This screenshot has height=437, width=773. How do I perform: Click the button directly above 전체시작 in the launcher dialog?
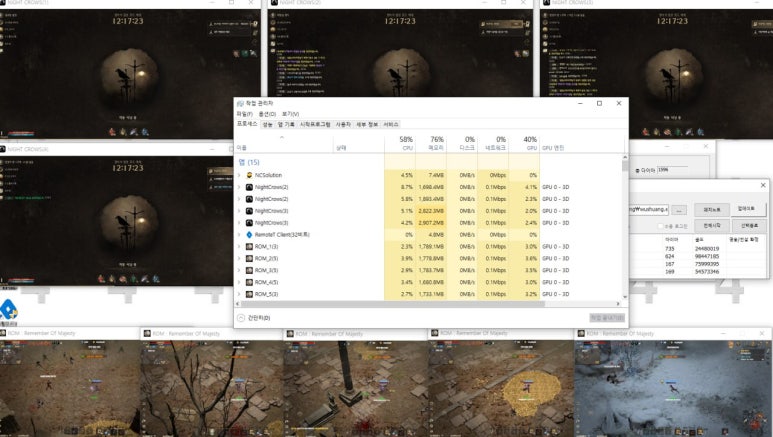(x=711, y=209)
